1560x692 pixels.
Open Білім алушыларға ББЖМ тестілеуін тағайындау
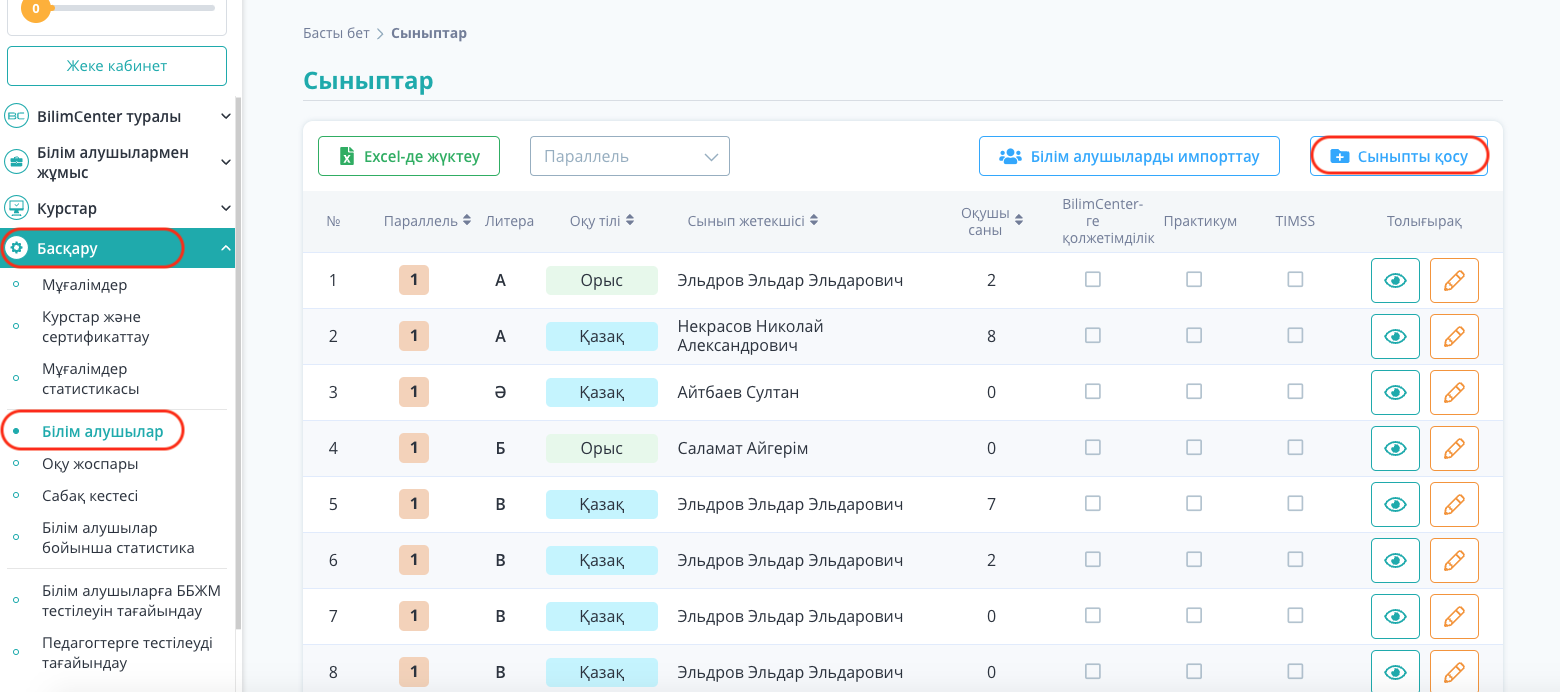[131, 601]
